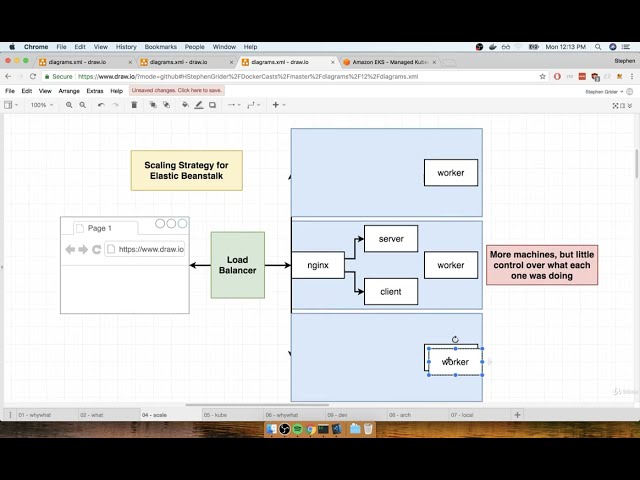Zoom in using the magnifier plus icon
This screenshot has height=480, width=640.
pyautogui.click(x=69, y=105)
